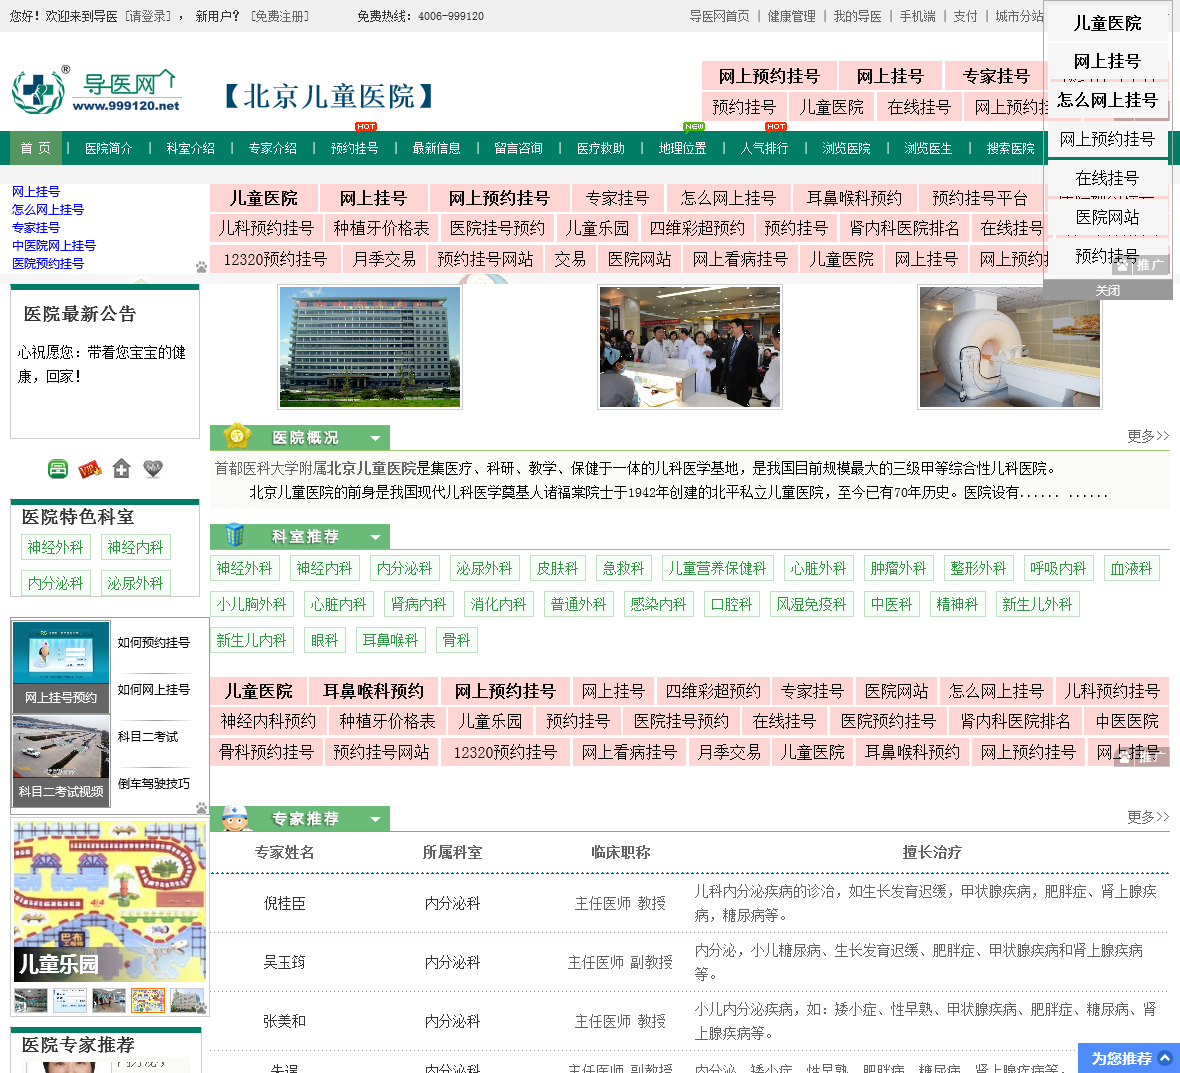Click 倒车驾驶技巧 link in sidebar
Viewport: 1180px width, 1073px height.
point(154,784)
